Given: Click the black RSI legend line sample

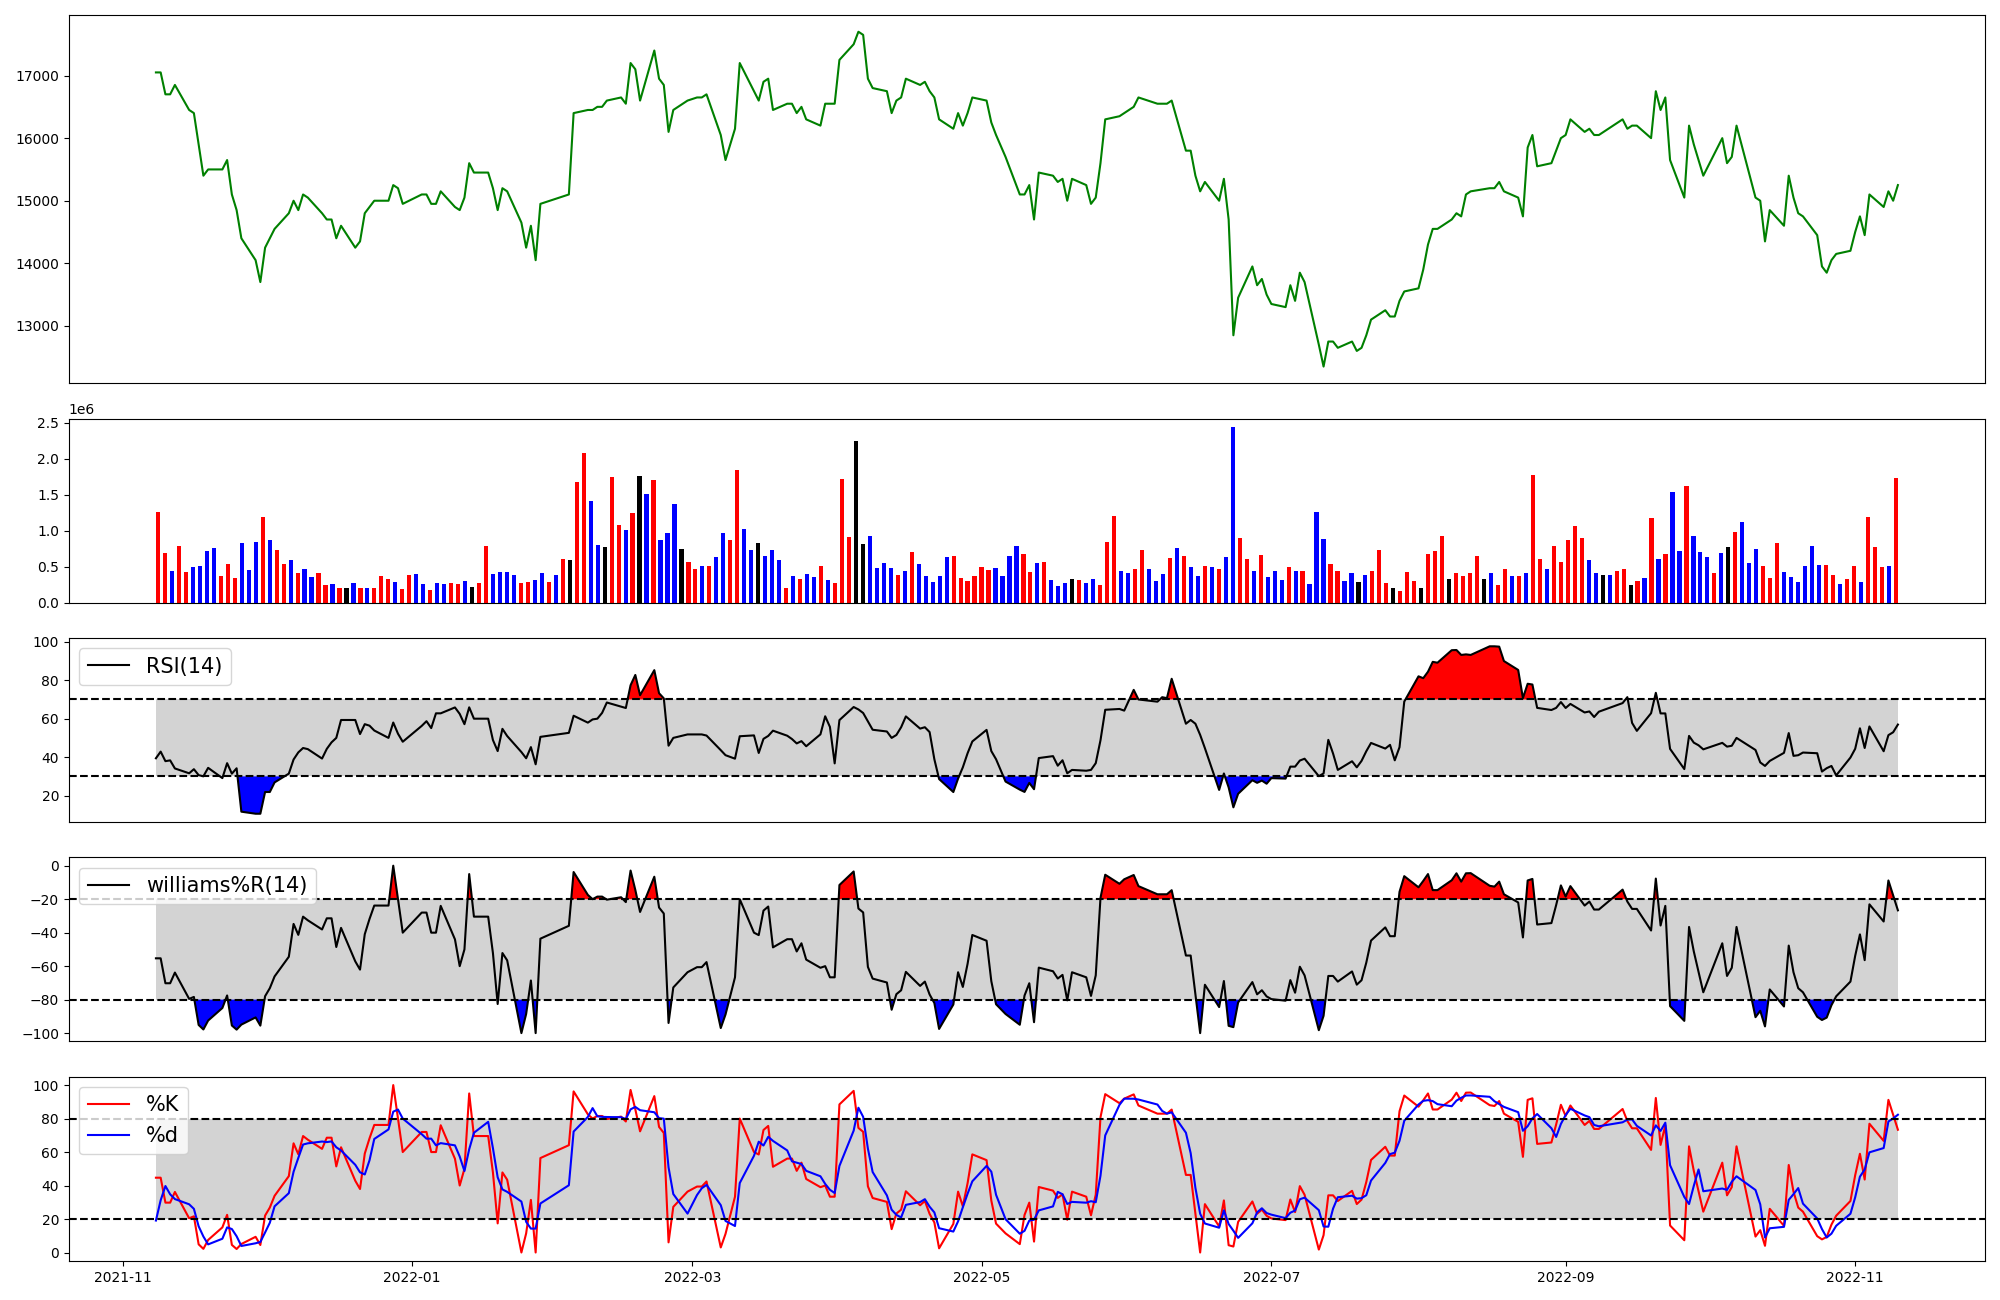Looking at the screenshot, I should point(109,666).
